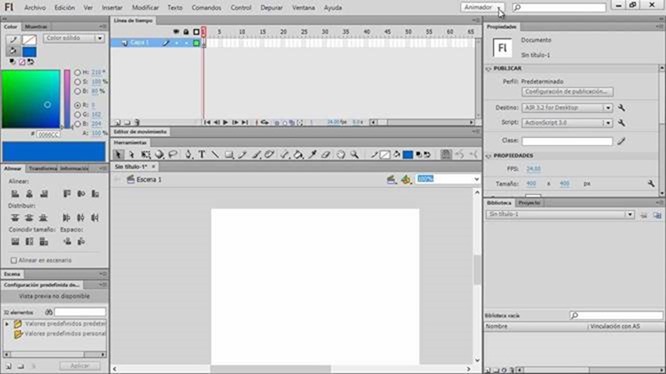Viewport: 666px width, 374px height.
Task: Open the Destino AIR 3.2 dropdown
Action: tap(567, 108)
